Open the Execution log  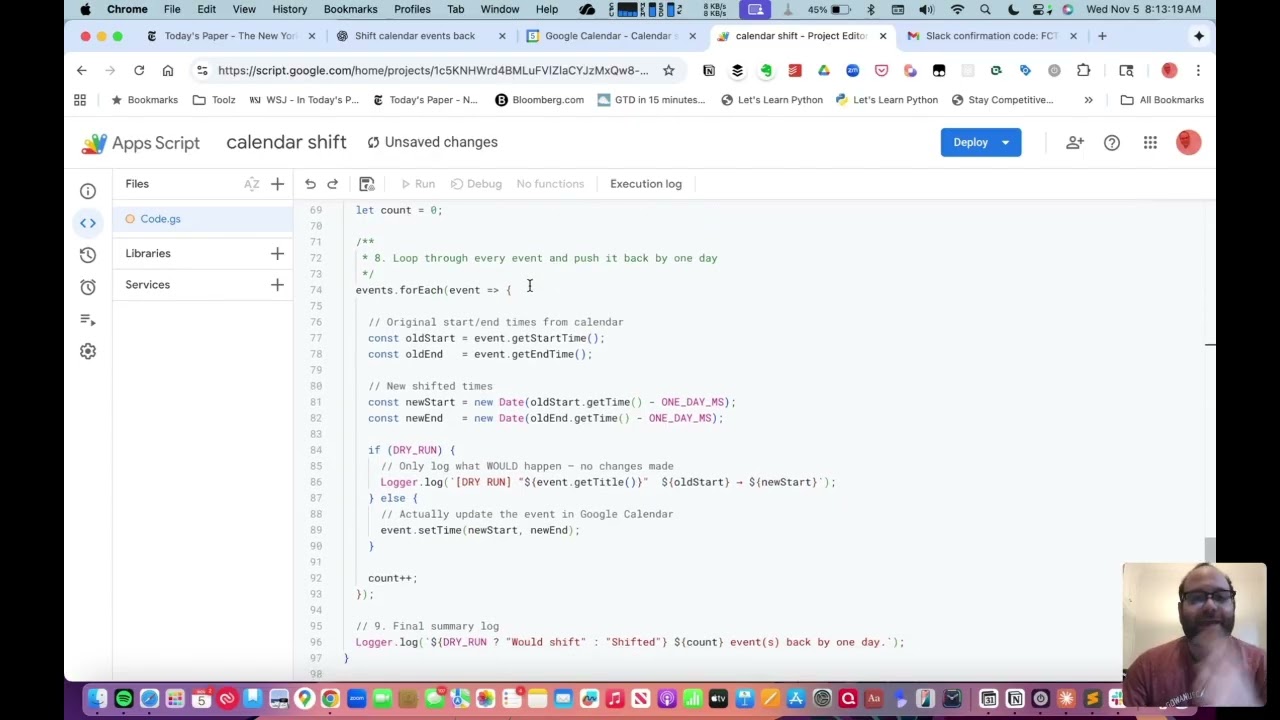pyautogui.click(x=646, y=184)
